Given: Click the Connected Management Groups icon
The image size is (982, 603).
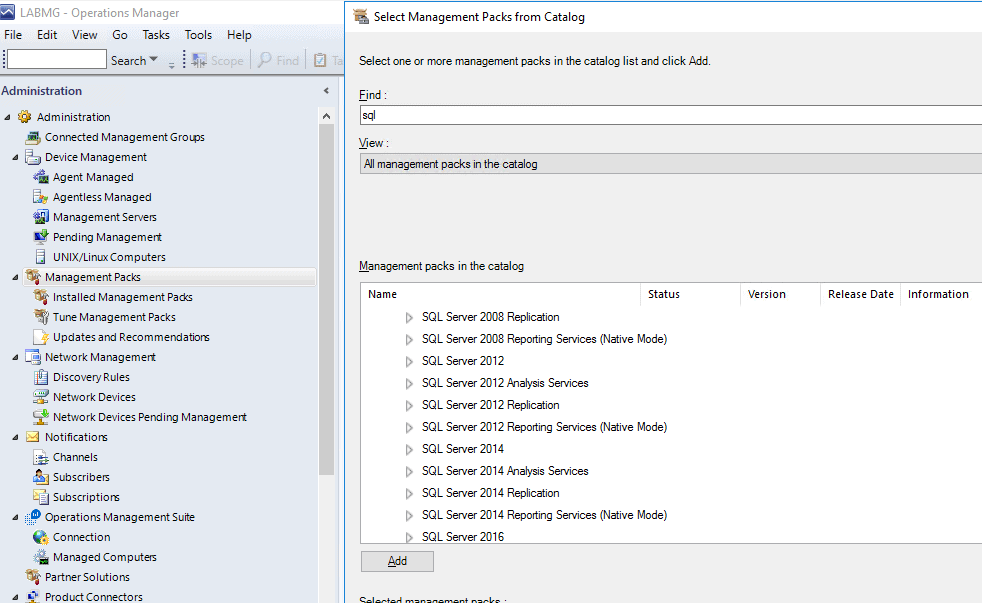Looking at the screenshot, I should tap(33, 137).
